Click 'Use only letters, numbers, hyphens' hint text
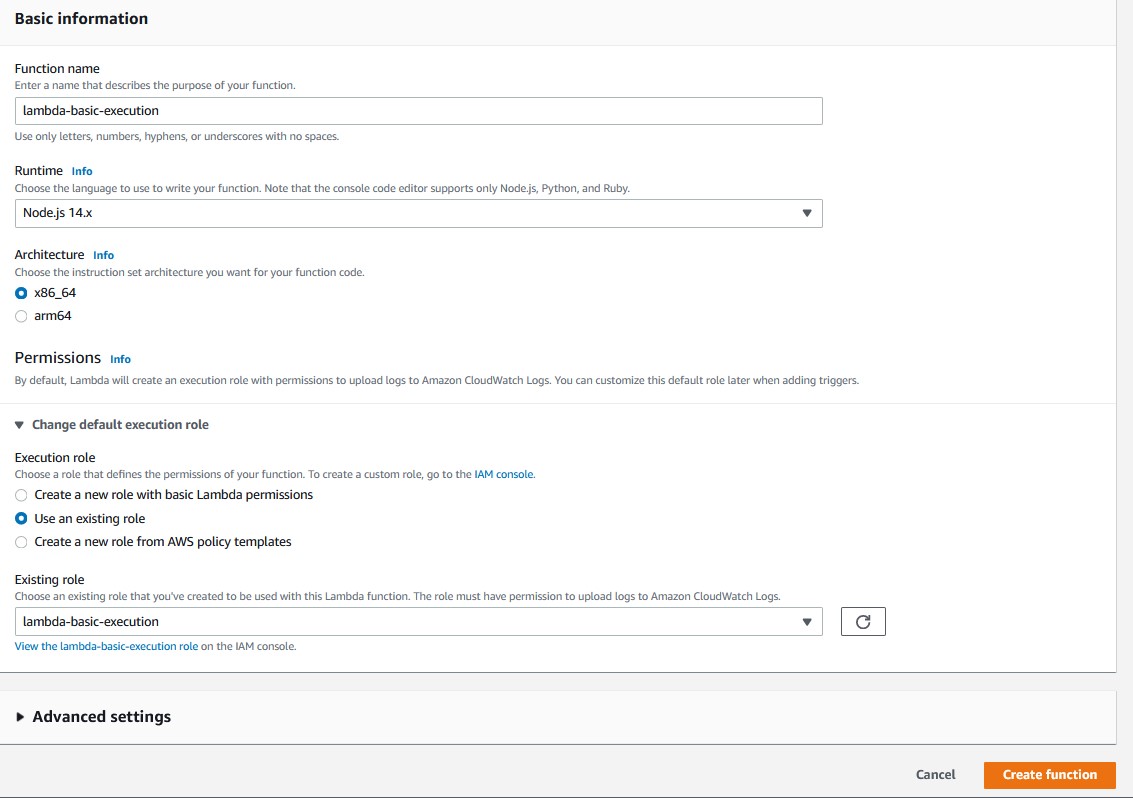This screenshot has width=1133, height=798. click(176, 136)
